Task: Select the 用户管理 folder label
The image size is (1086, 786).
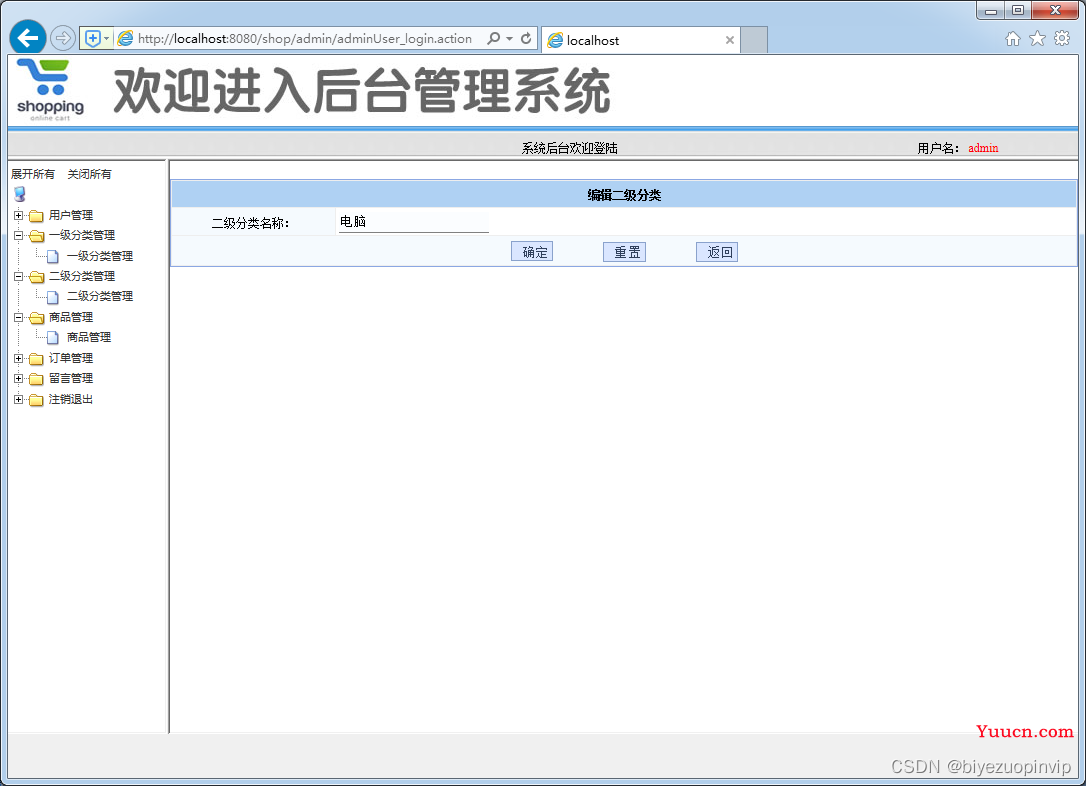Action: 71,215
